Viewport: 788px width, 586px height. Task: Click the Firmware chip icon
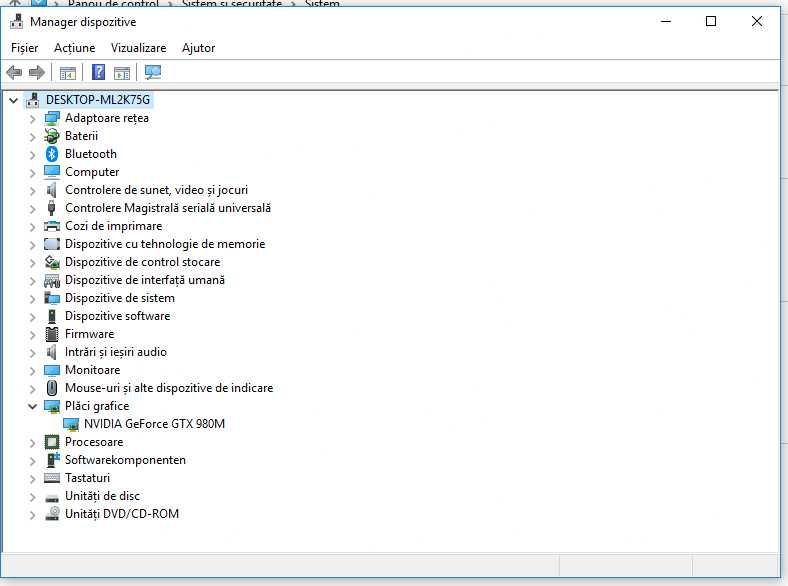click(x=52, y=334)
